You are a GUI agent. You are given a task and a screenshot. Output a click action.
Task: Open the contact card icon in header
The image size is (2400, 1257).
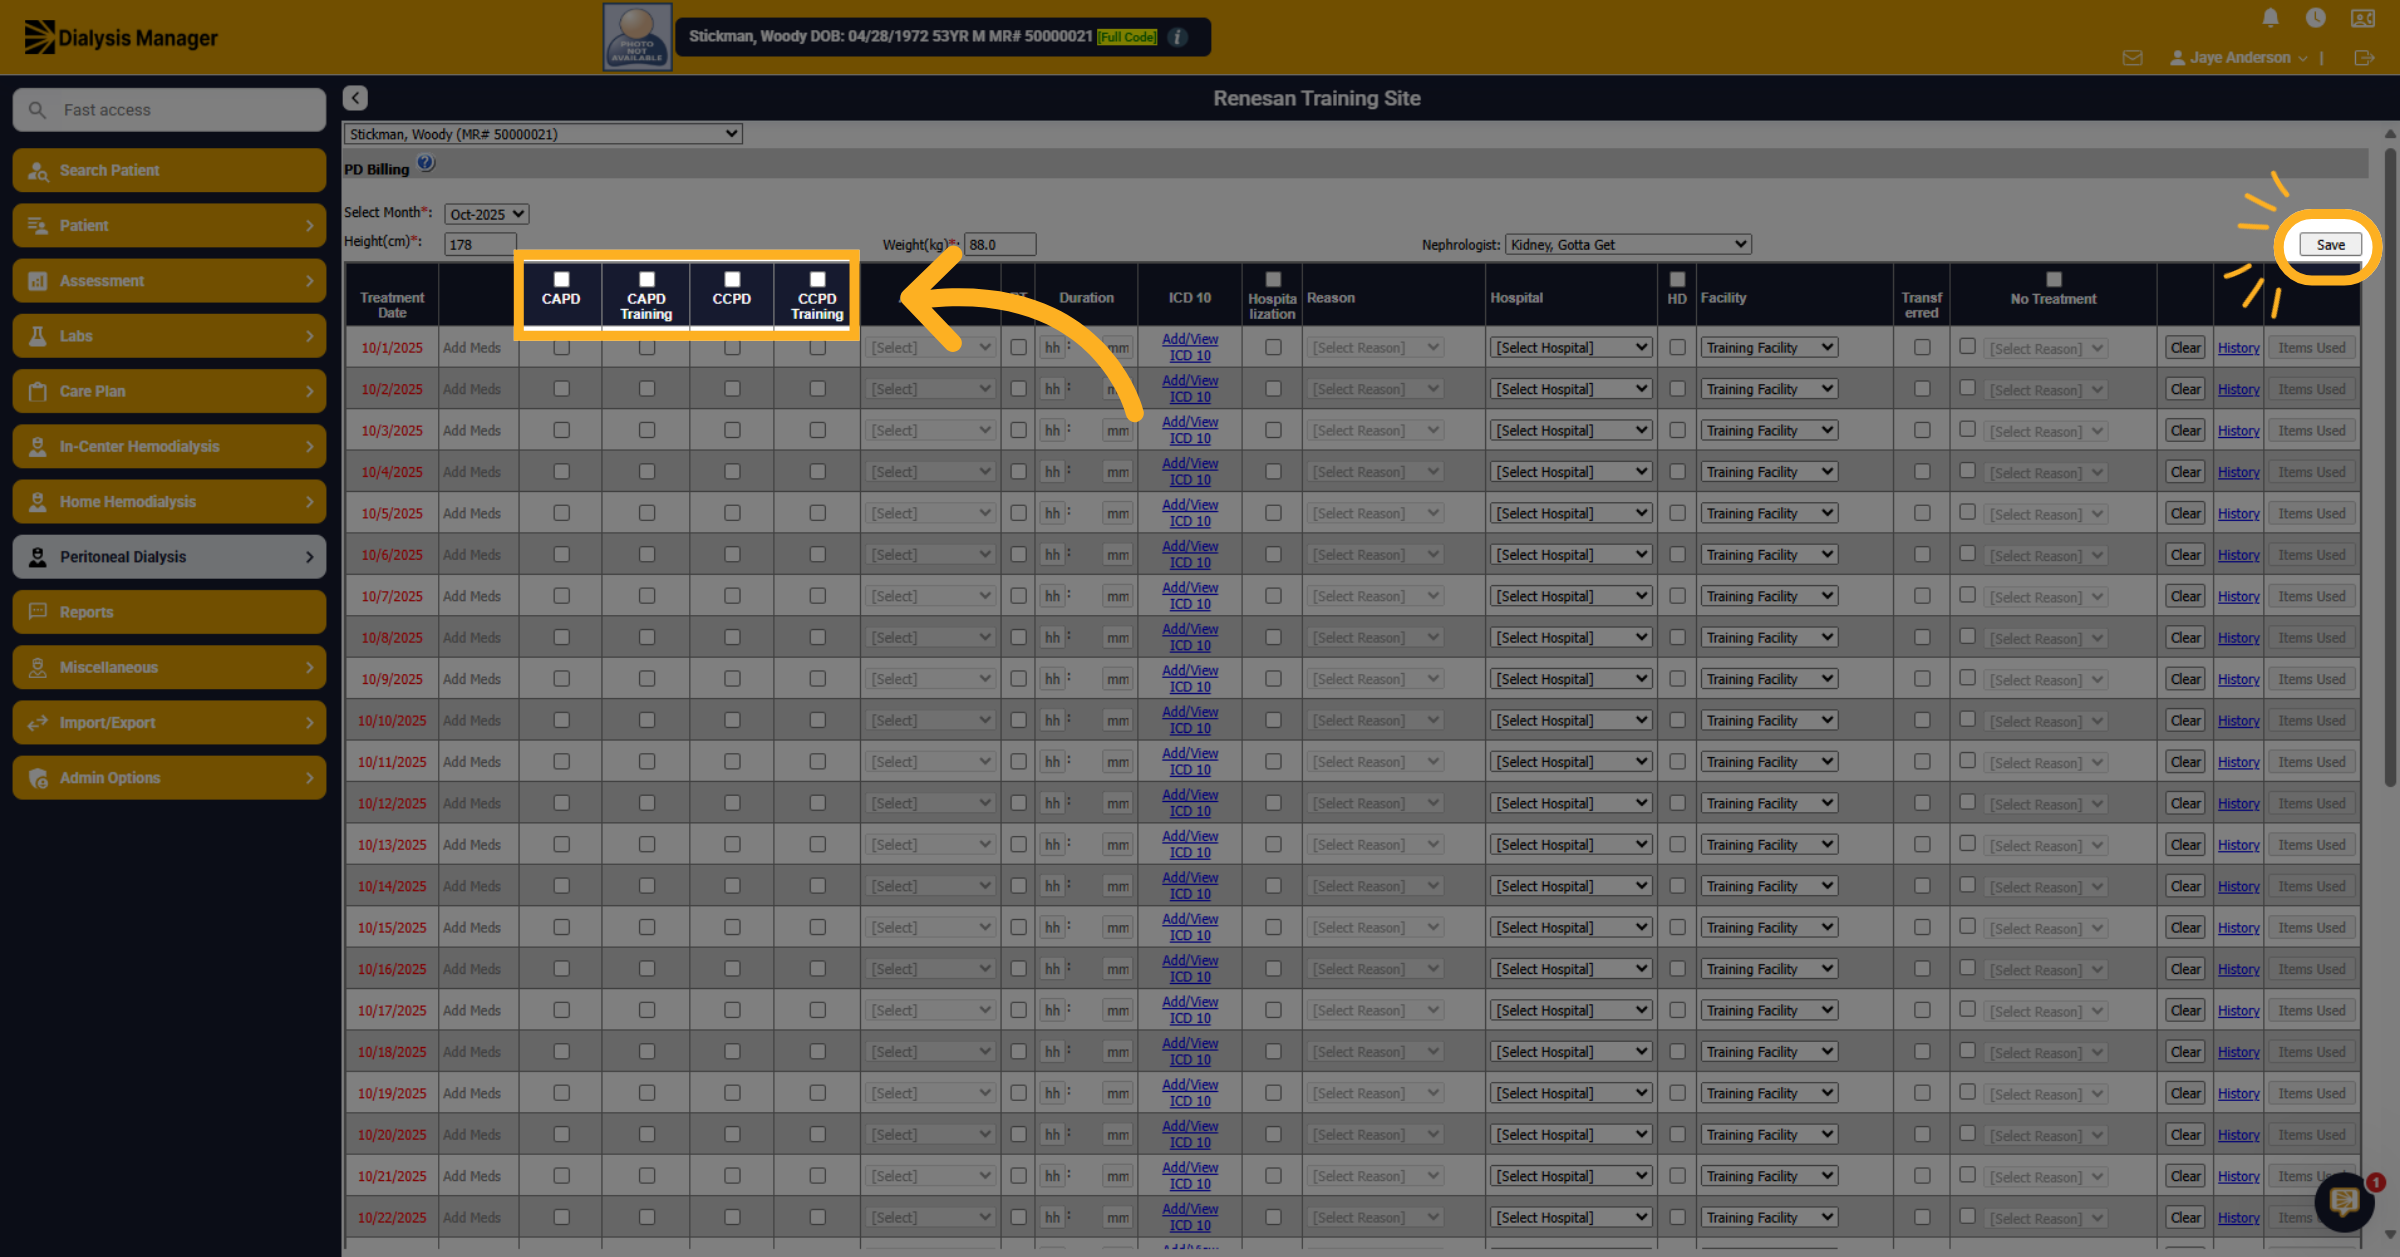(x=2362, y=18)
